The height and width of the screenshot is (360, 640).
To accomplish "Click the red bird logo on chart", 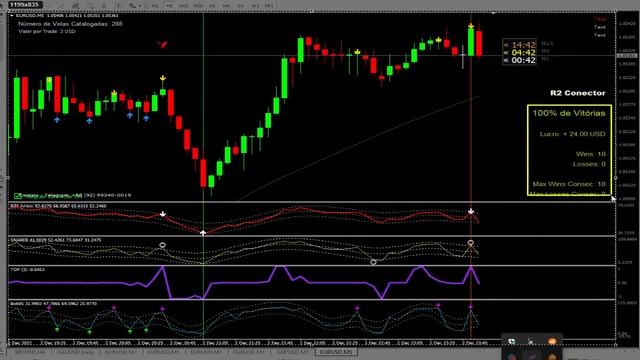I will (x=162, y=44).
